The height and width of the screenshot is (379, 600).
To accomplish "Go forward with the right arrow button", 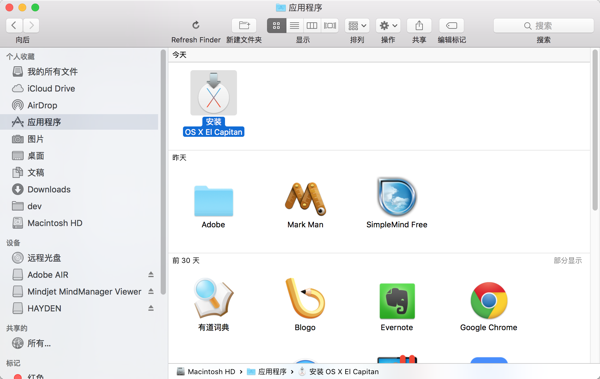I will 31,26.
